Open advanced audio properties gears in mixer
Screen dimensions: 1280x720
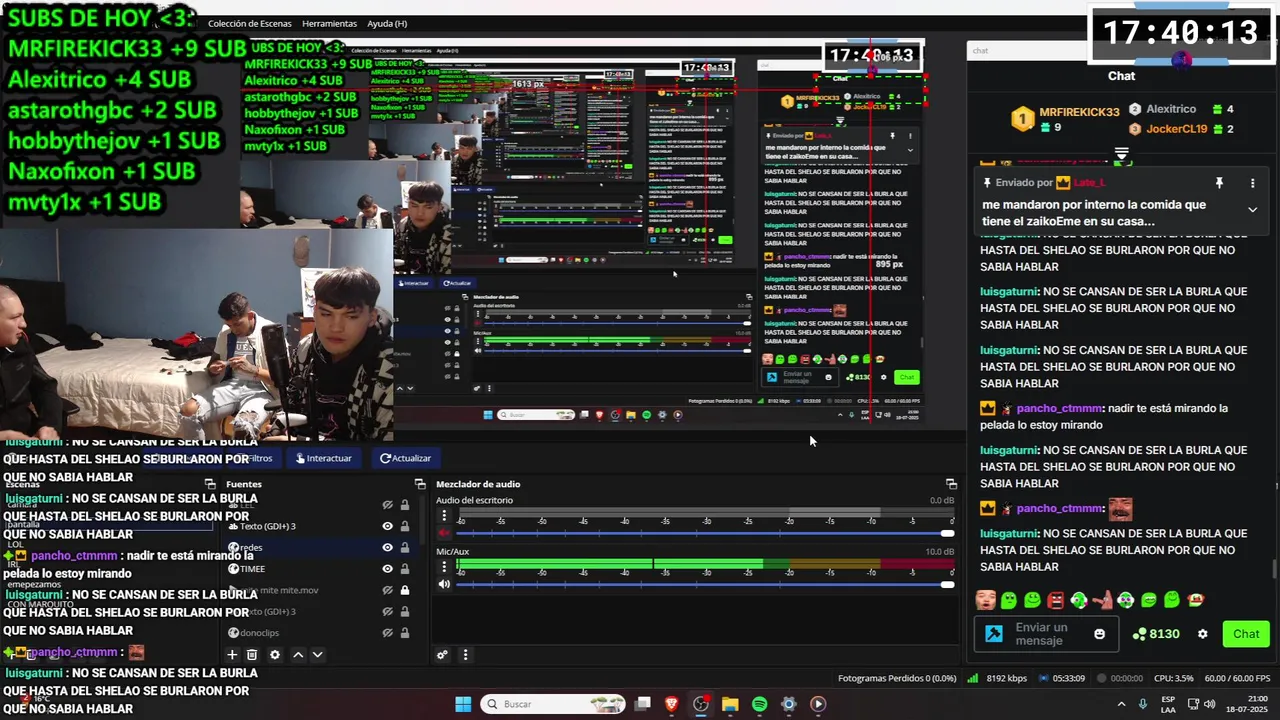pos(442,655)
